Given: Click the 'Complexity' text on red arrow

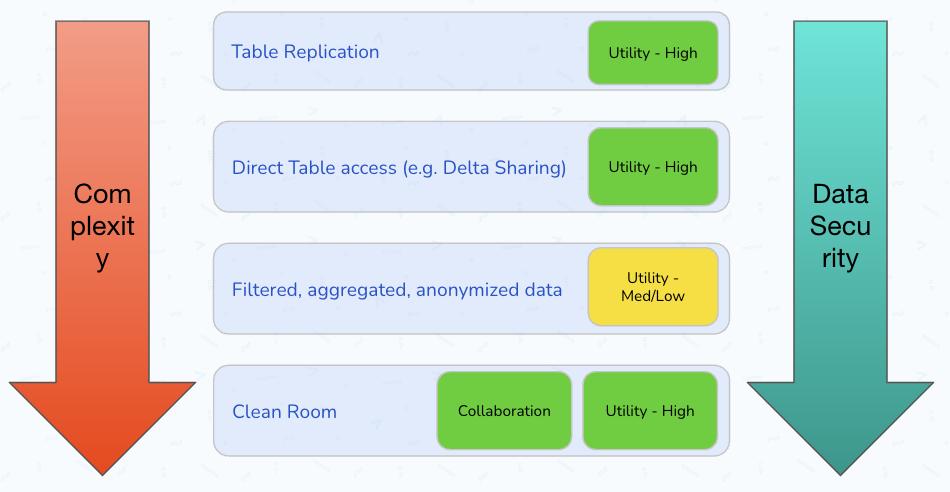Looking at the screenshot, I should 102,226.
